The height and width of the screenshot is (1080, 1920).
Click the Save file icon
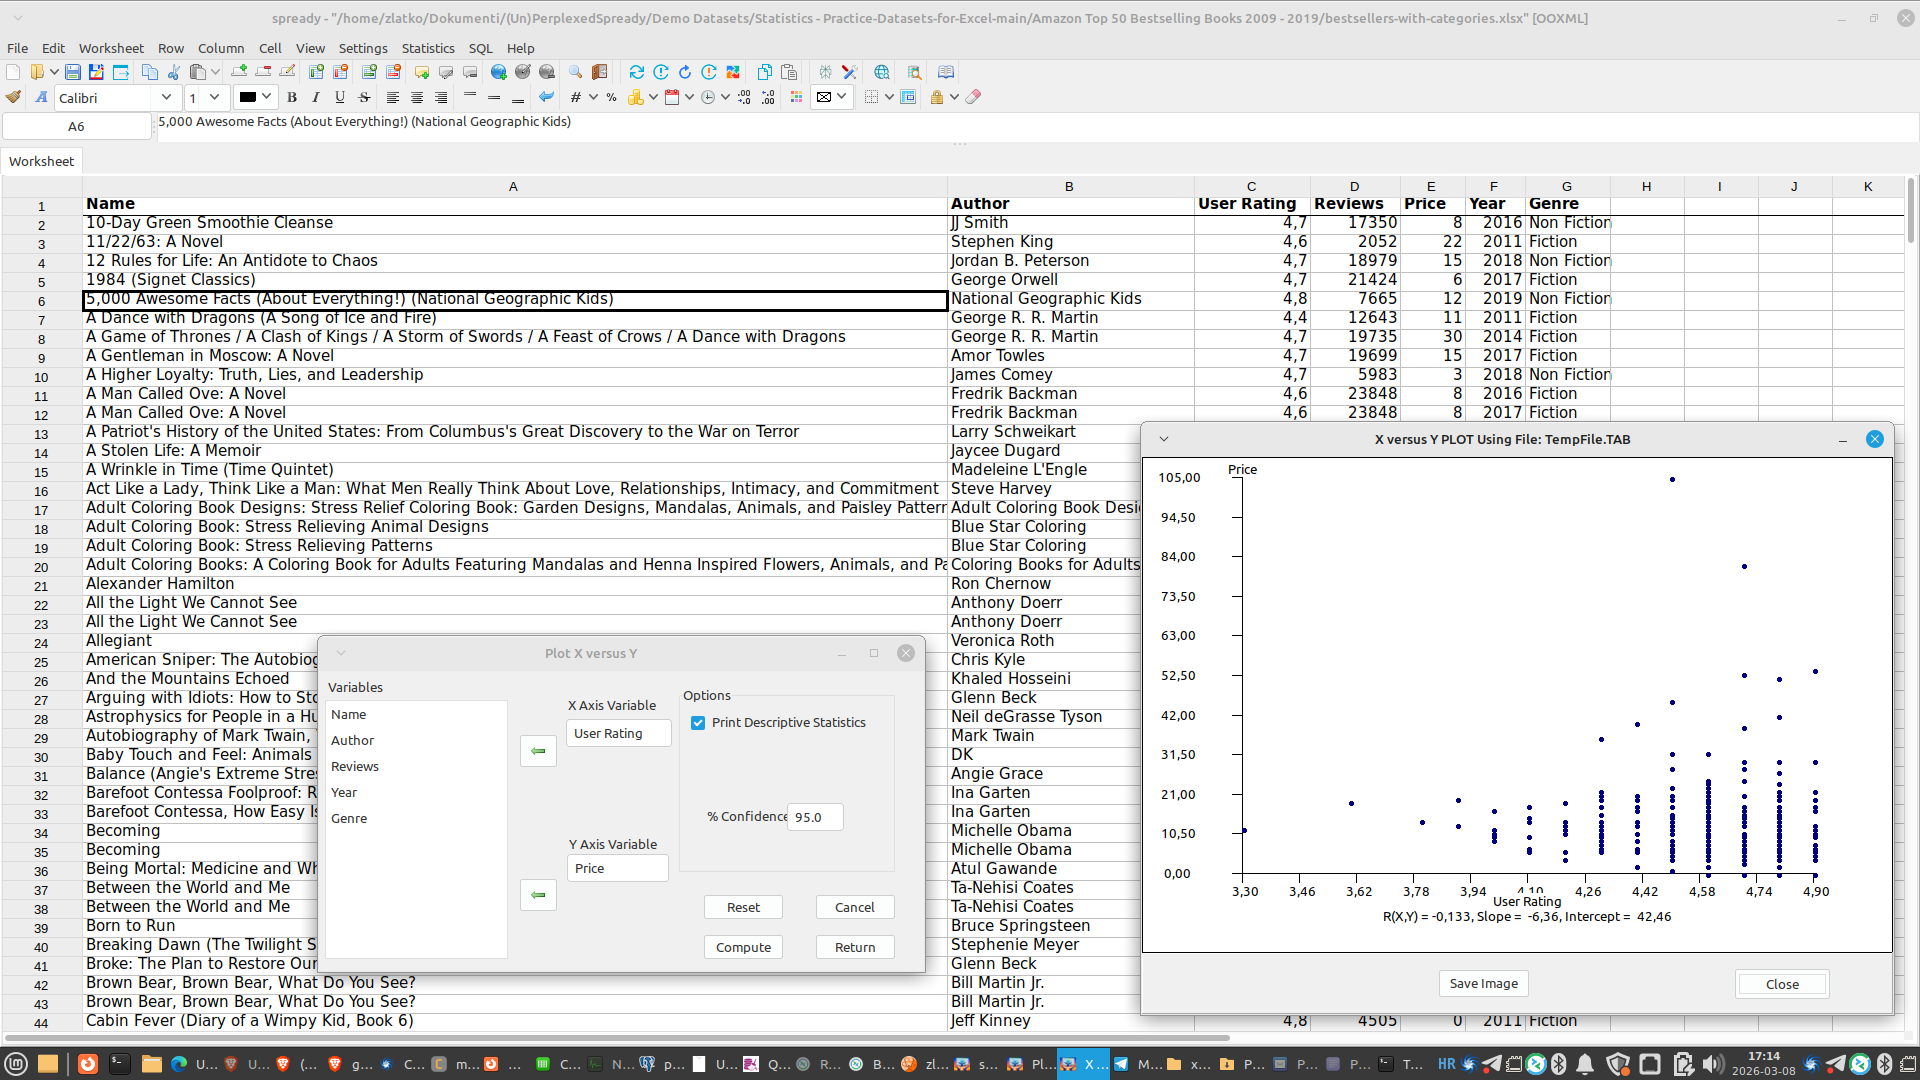[73, 72]
